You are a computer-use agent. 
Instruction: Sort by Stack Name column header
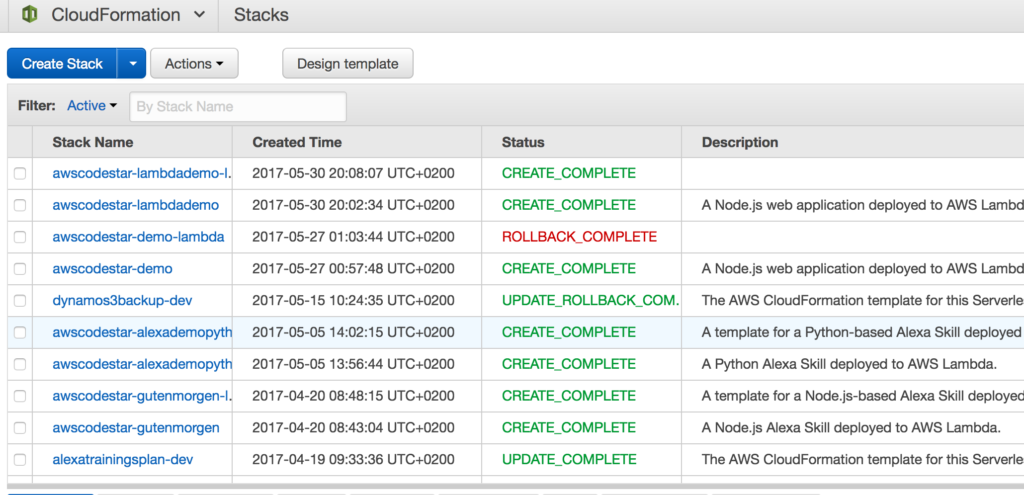[93, 142]
